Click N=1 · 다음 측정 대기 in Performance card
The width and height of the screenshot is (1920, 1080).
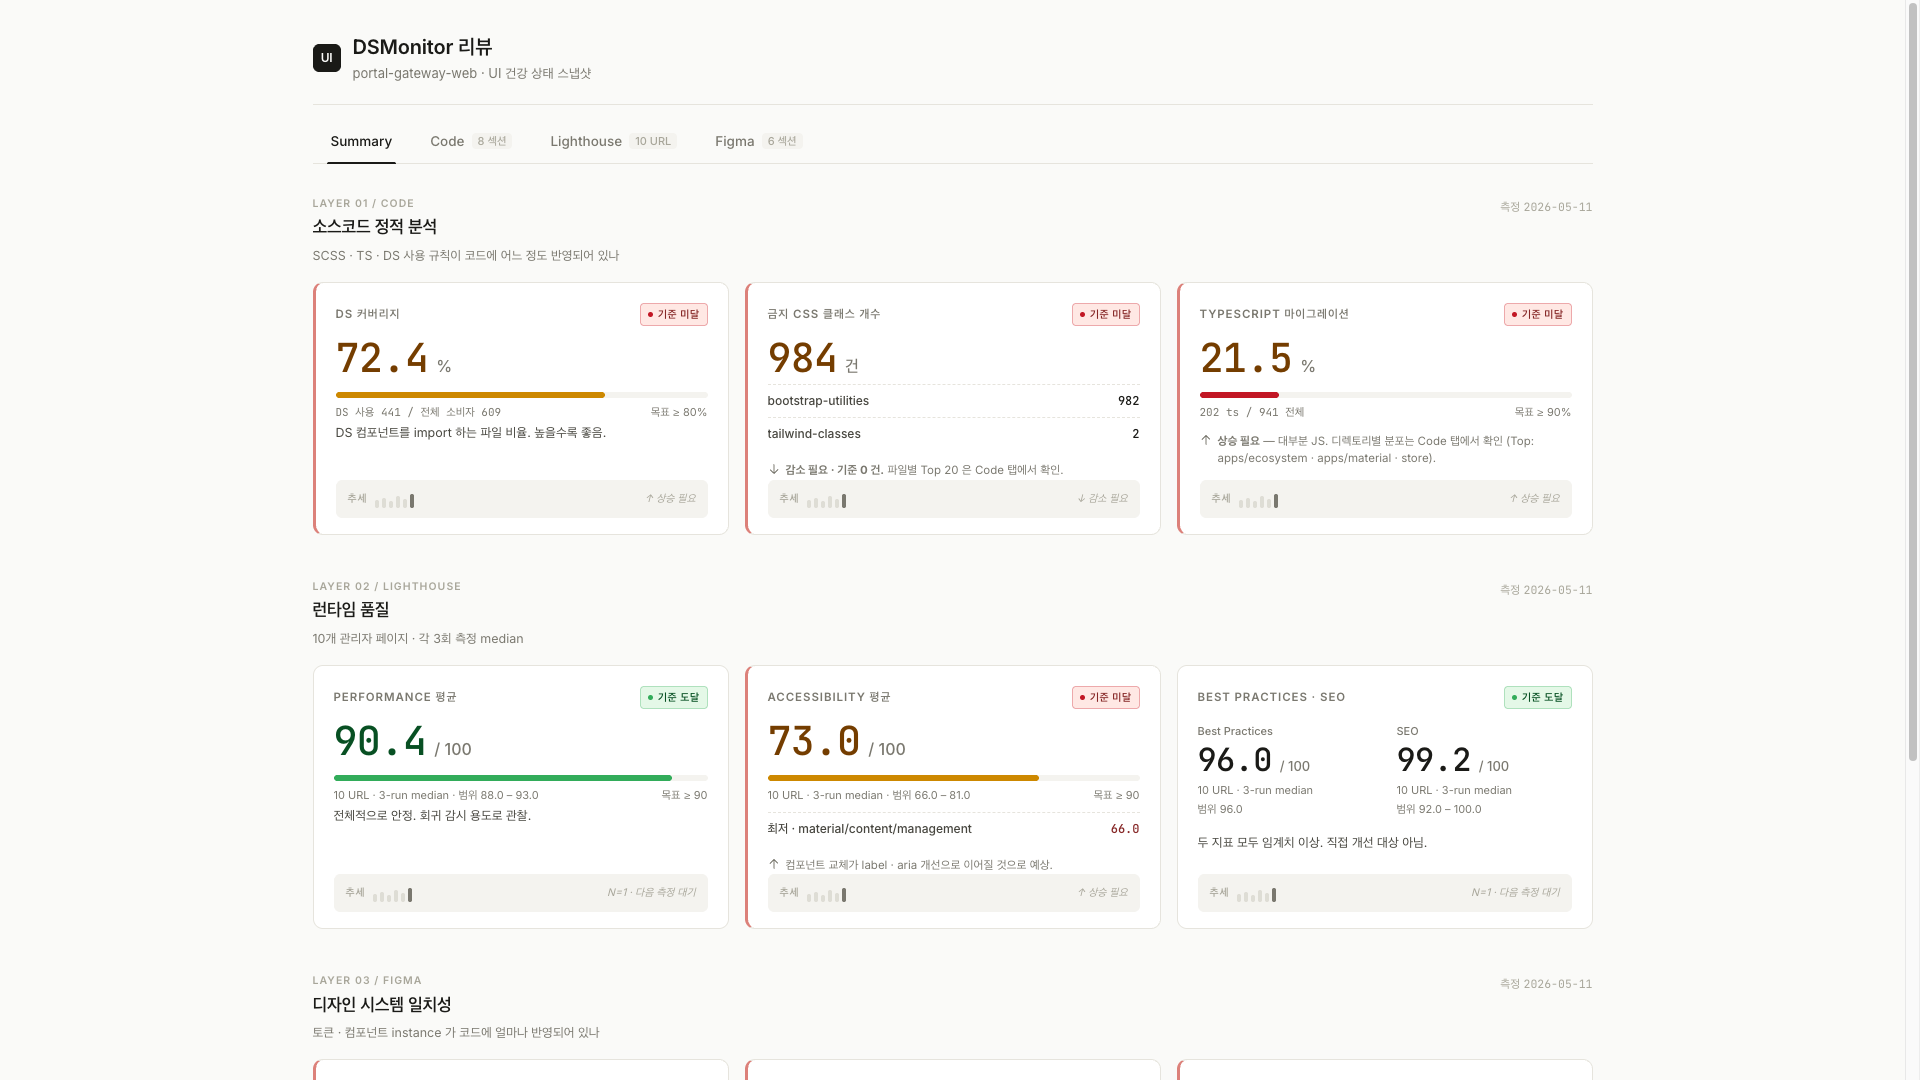pos(651,892)
